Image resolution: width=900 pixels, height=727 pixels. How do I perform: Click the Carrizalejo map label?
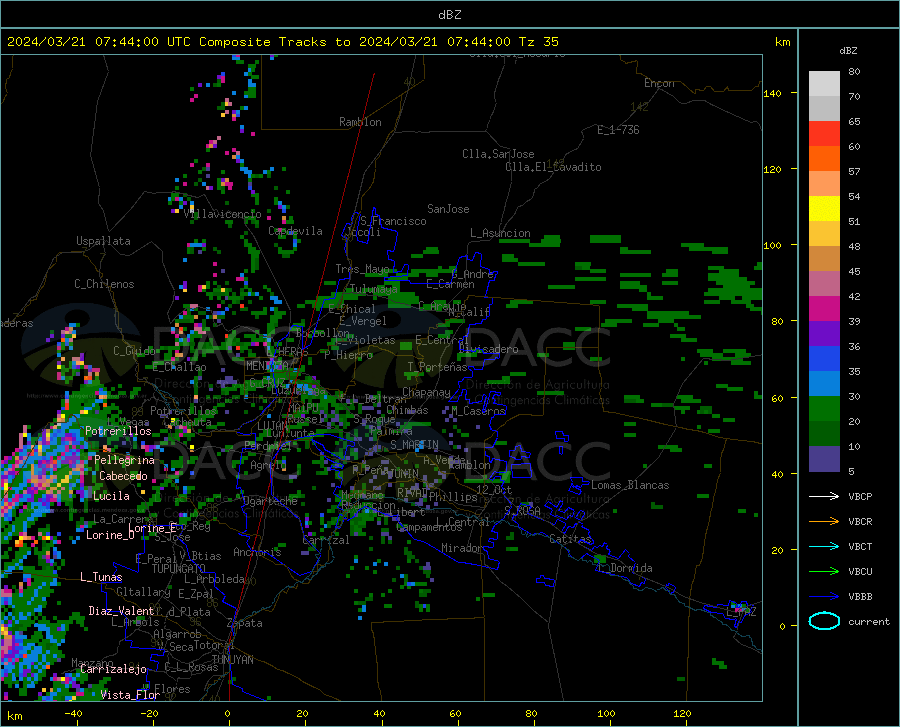(114, 669)
